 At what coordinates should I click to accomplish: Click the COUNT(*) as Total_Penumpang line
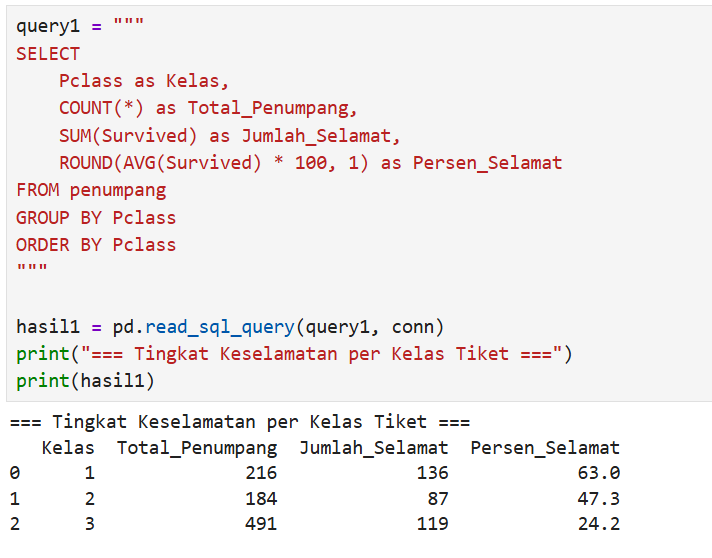click(208, 108)
